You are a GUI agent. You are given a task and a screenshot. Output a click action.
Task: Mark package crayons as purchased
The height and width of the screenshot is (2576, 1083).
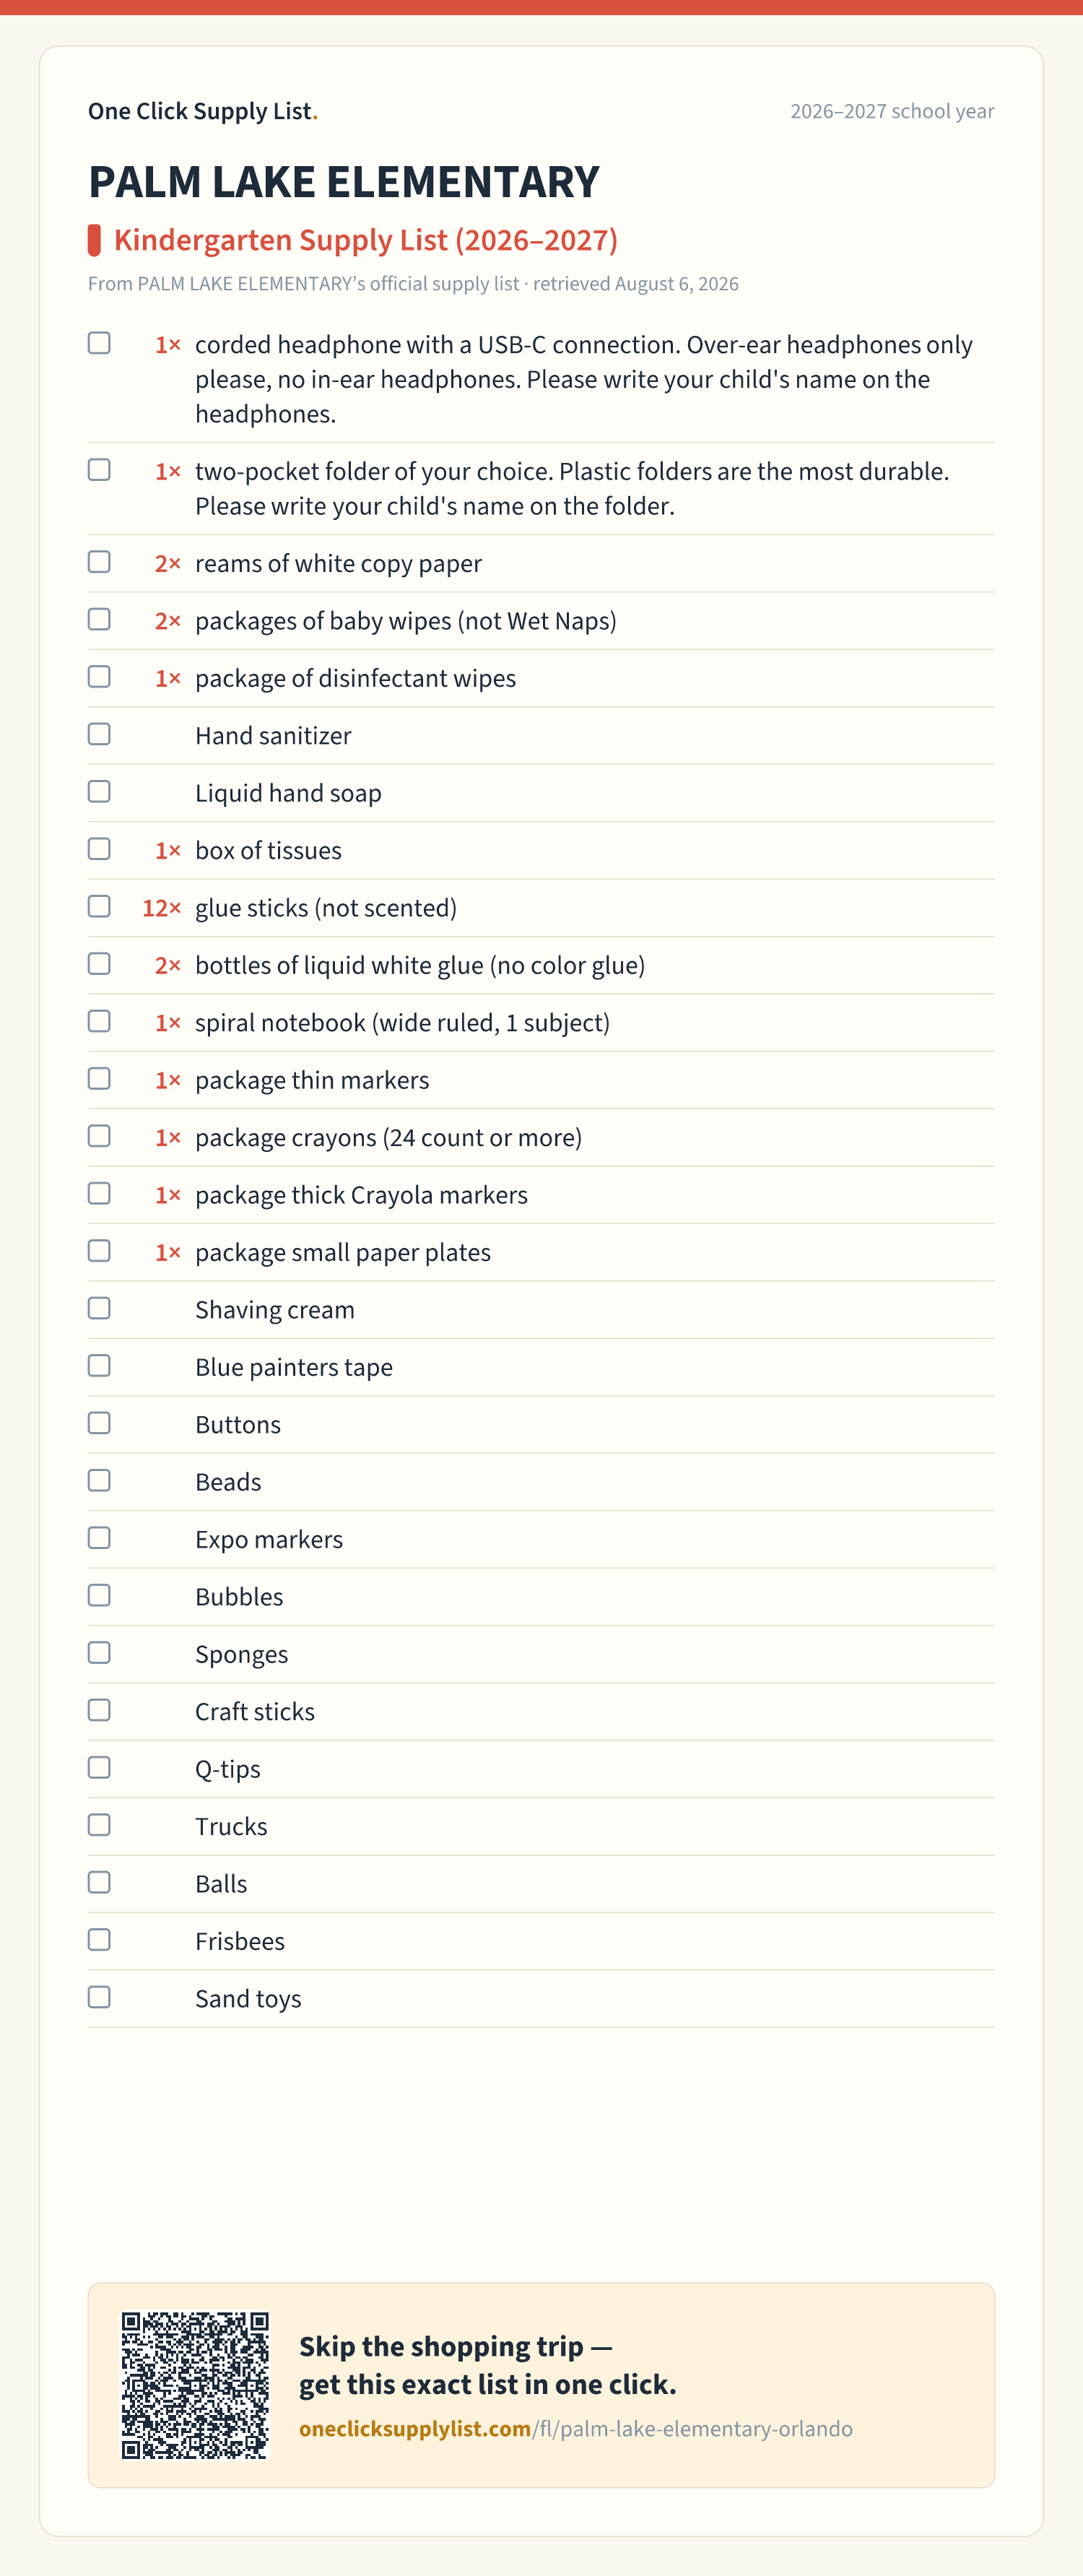pyautogui.click(x=99, y=1136)
